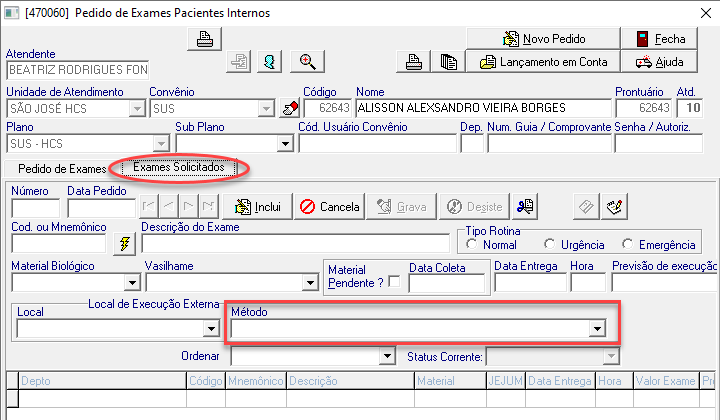The height and width of the screenshot is (420, 720).
Task: Click the Previsão de execução field
Action: 664,282
